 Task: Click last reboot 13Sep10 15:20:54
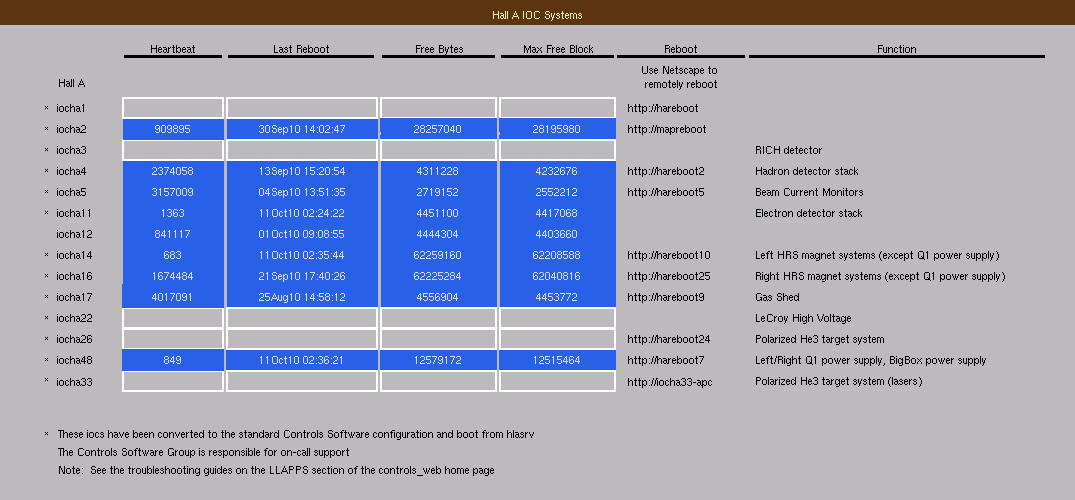click(x=302, y=171)
